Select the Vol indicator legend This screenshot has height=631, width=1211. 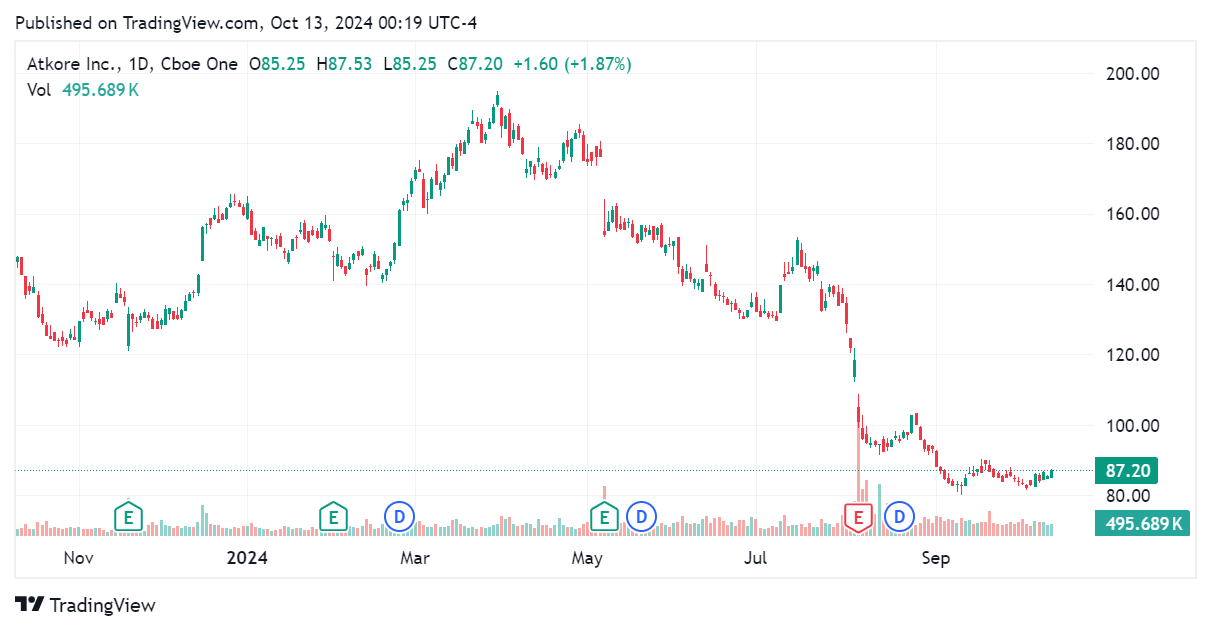pyautogui.click(x=39, y=90)
